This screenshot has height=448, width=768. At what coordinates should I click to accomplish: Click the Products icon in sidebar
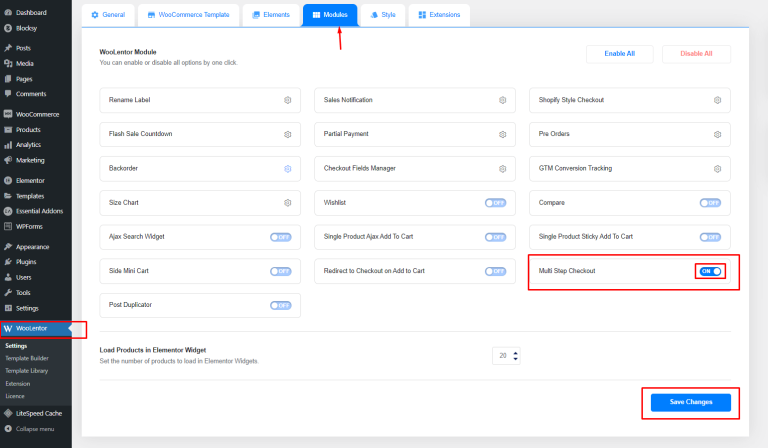tap(8, 130)
